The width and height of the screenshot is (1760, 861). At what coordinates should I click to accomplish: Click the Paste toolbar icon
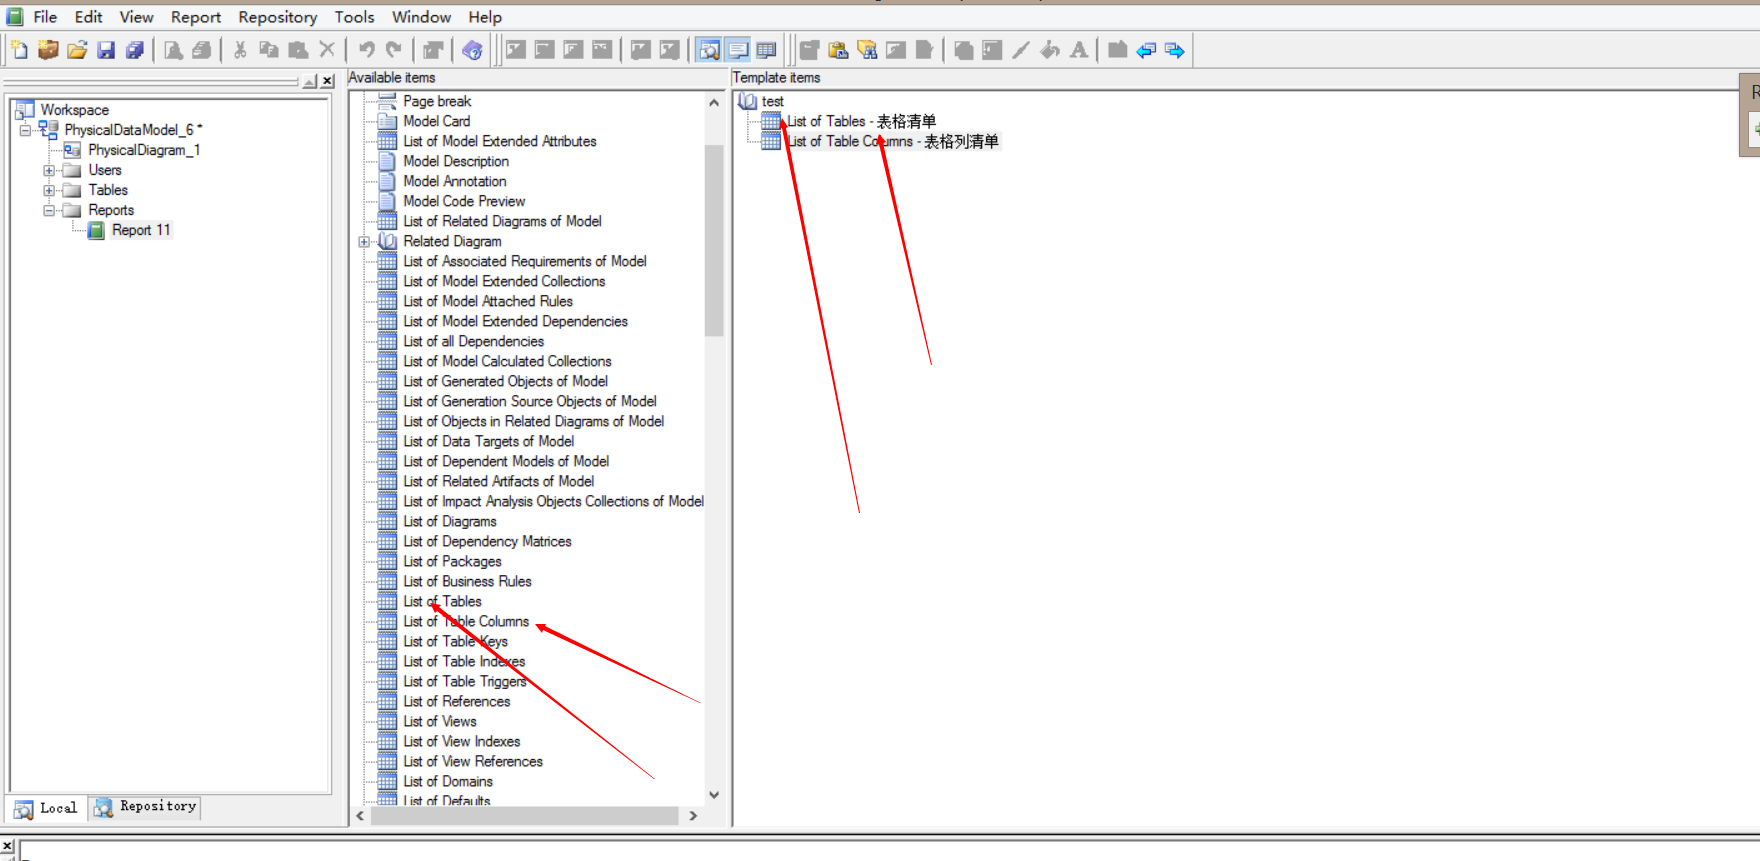(x=298, y=50)
